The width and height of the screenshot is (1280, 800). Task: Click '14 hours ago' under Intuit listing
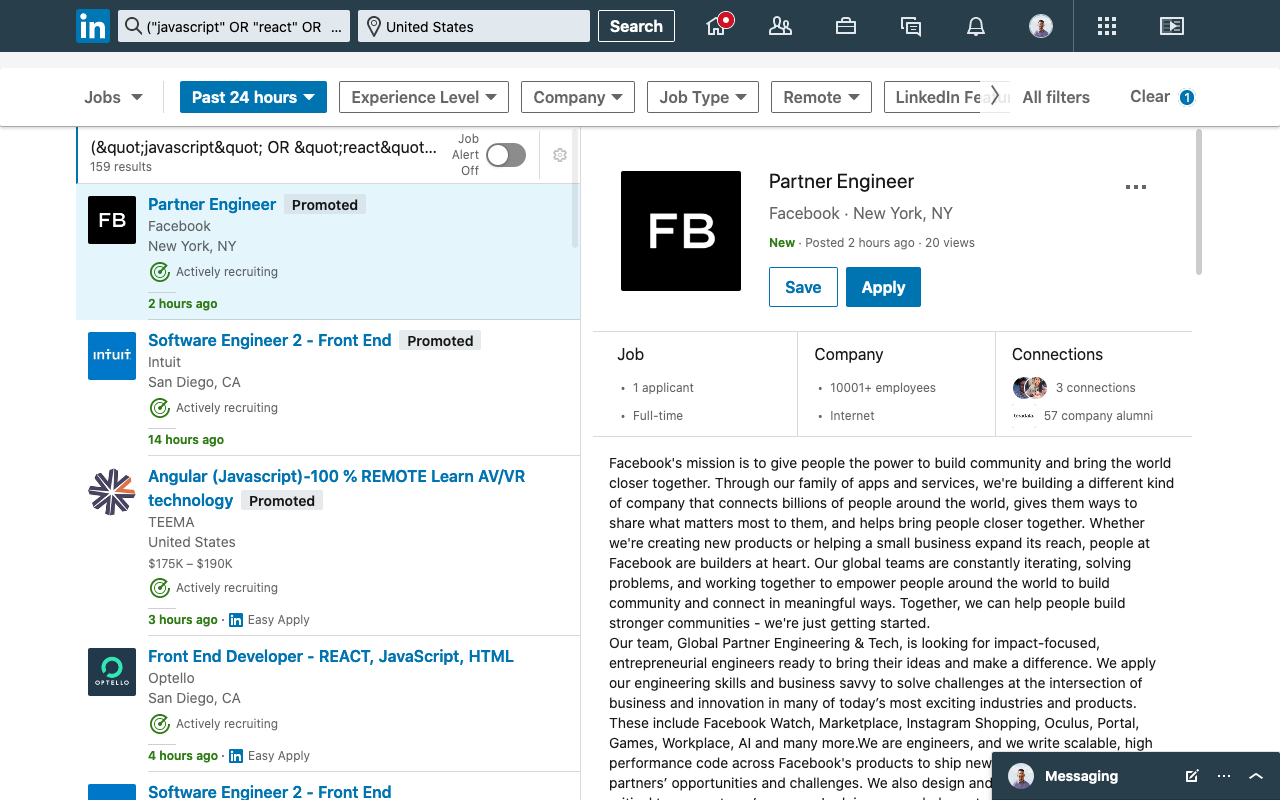click(x=186, y=440)
